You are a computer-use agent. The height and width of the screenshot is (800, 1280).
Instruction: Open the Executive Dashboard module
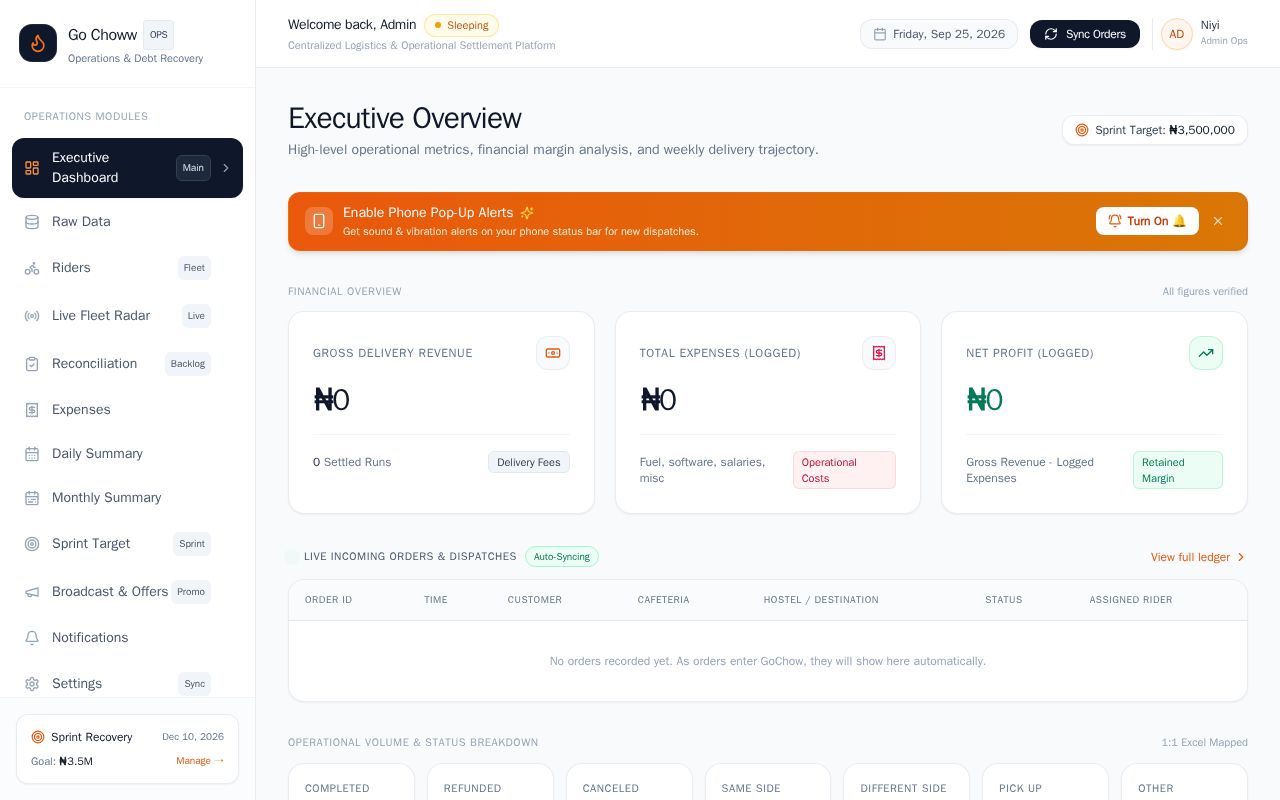coord(127,168)
